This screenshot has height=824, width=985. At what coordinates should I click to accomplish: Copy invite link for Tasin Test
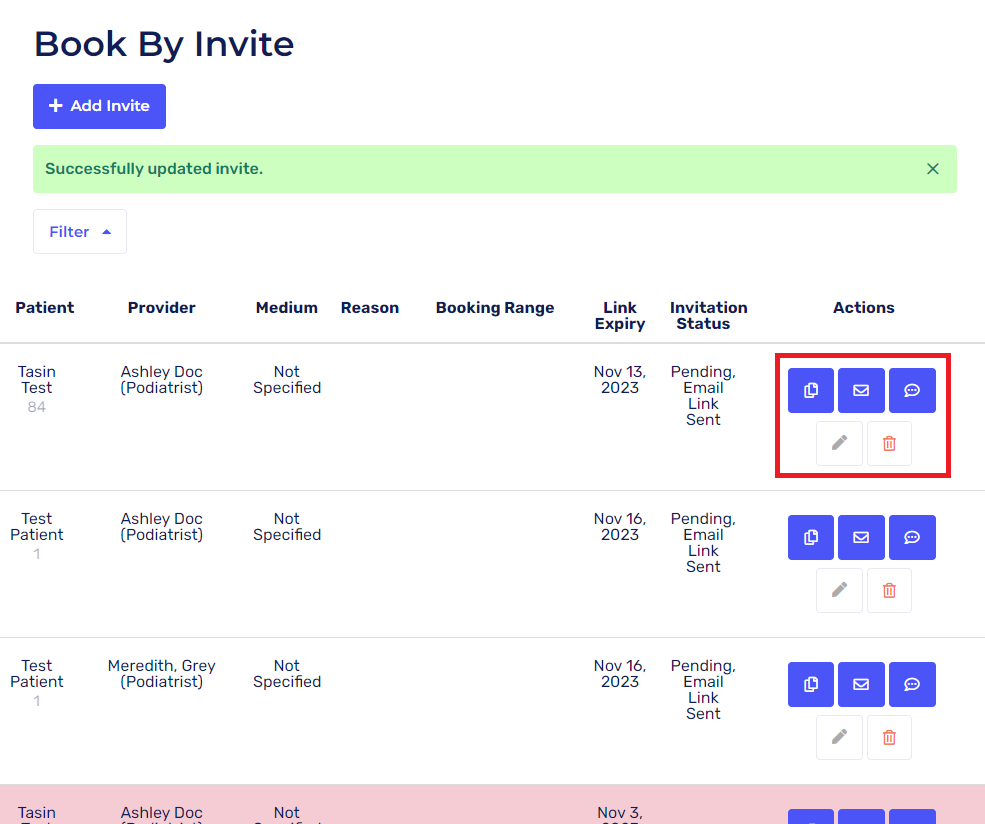pos(811,390)
